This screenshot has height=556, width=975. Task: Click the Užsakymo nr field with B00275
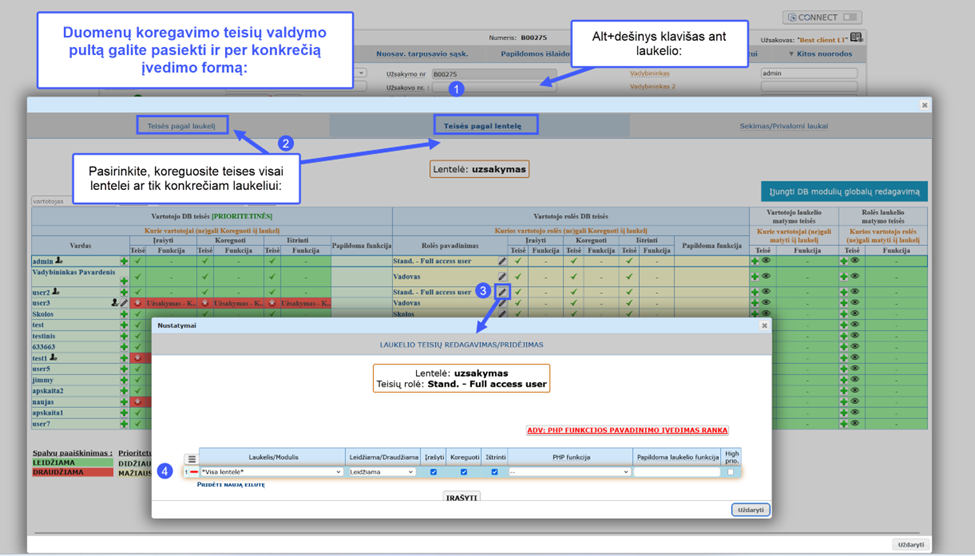tap(494, 74)
